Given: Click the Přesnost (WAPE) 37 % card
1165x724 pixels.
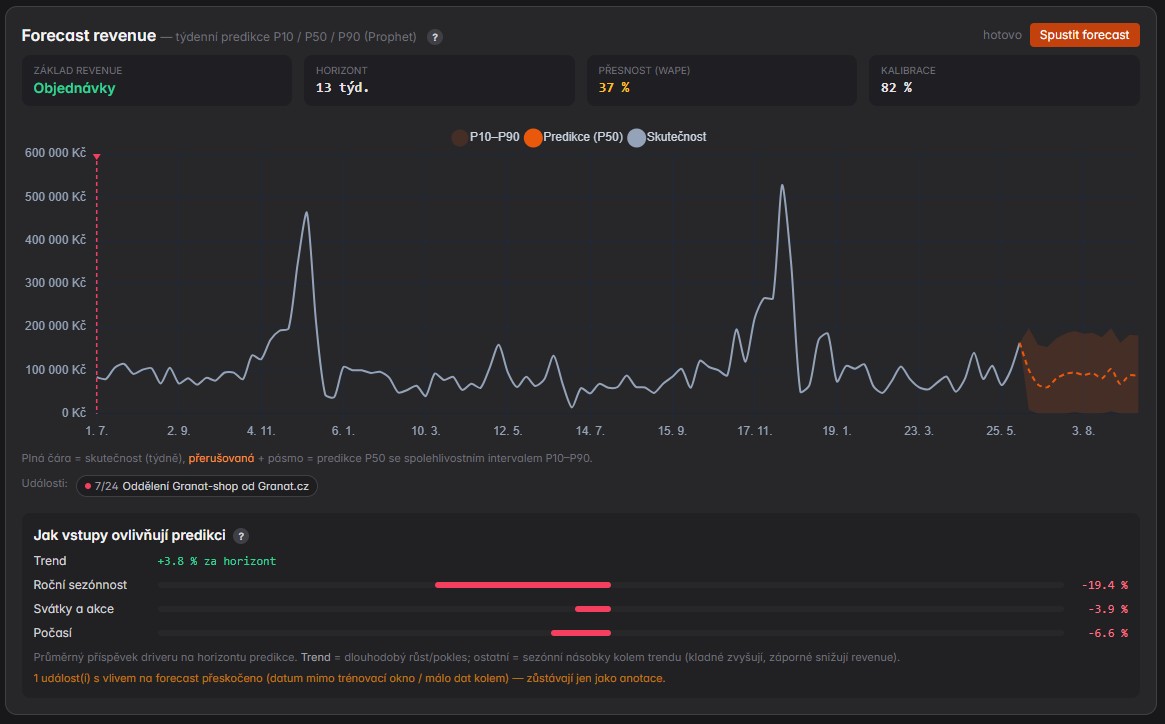Looking at the screenshot, I should point(721,80).
